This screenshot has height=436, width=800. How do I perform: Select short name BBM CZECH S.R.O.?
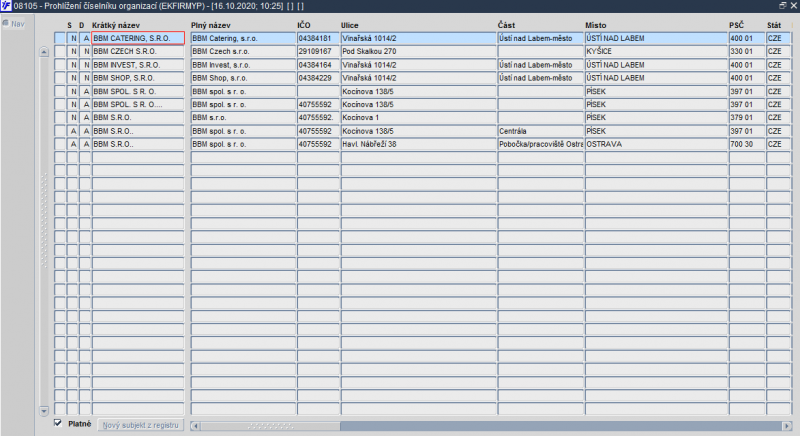(x=138, y=52)
